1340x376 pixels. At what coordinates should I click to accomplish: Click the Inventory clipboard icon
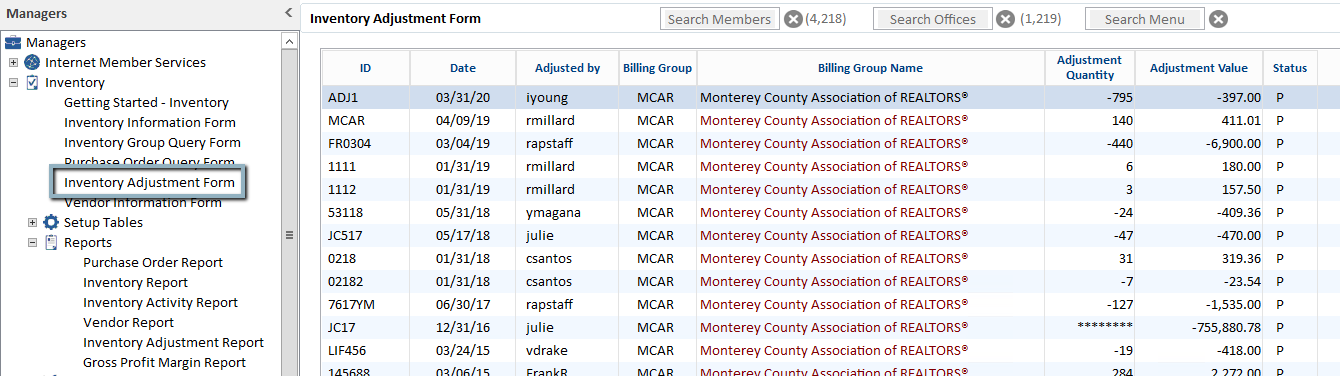(33, 82)
